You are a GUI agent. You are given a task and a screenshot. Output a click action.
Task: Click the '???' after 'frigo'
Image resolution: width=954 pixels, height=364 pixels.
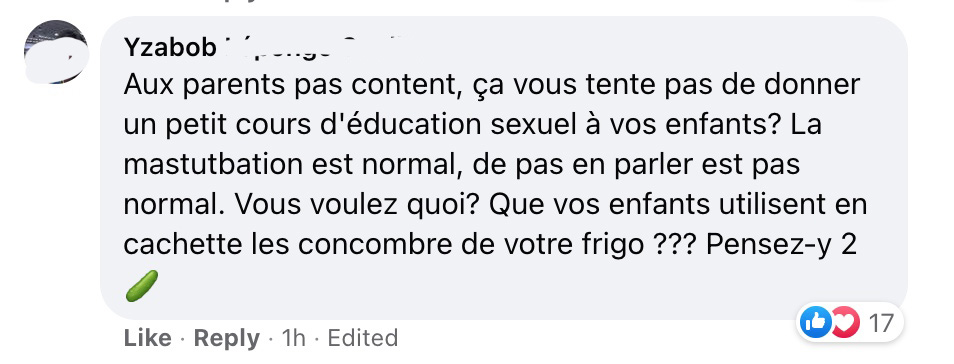tap(675, 245)
